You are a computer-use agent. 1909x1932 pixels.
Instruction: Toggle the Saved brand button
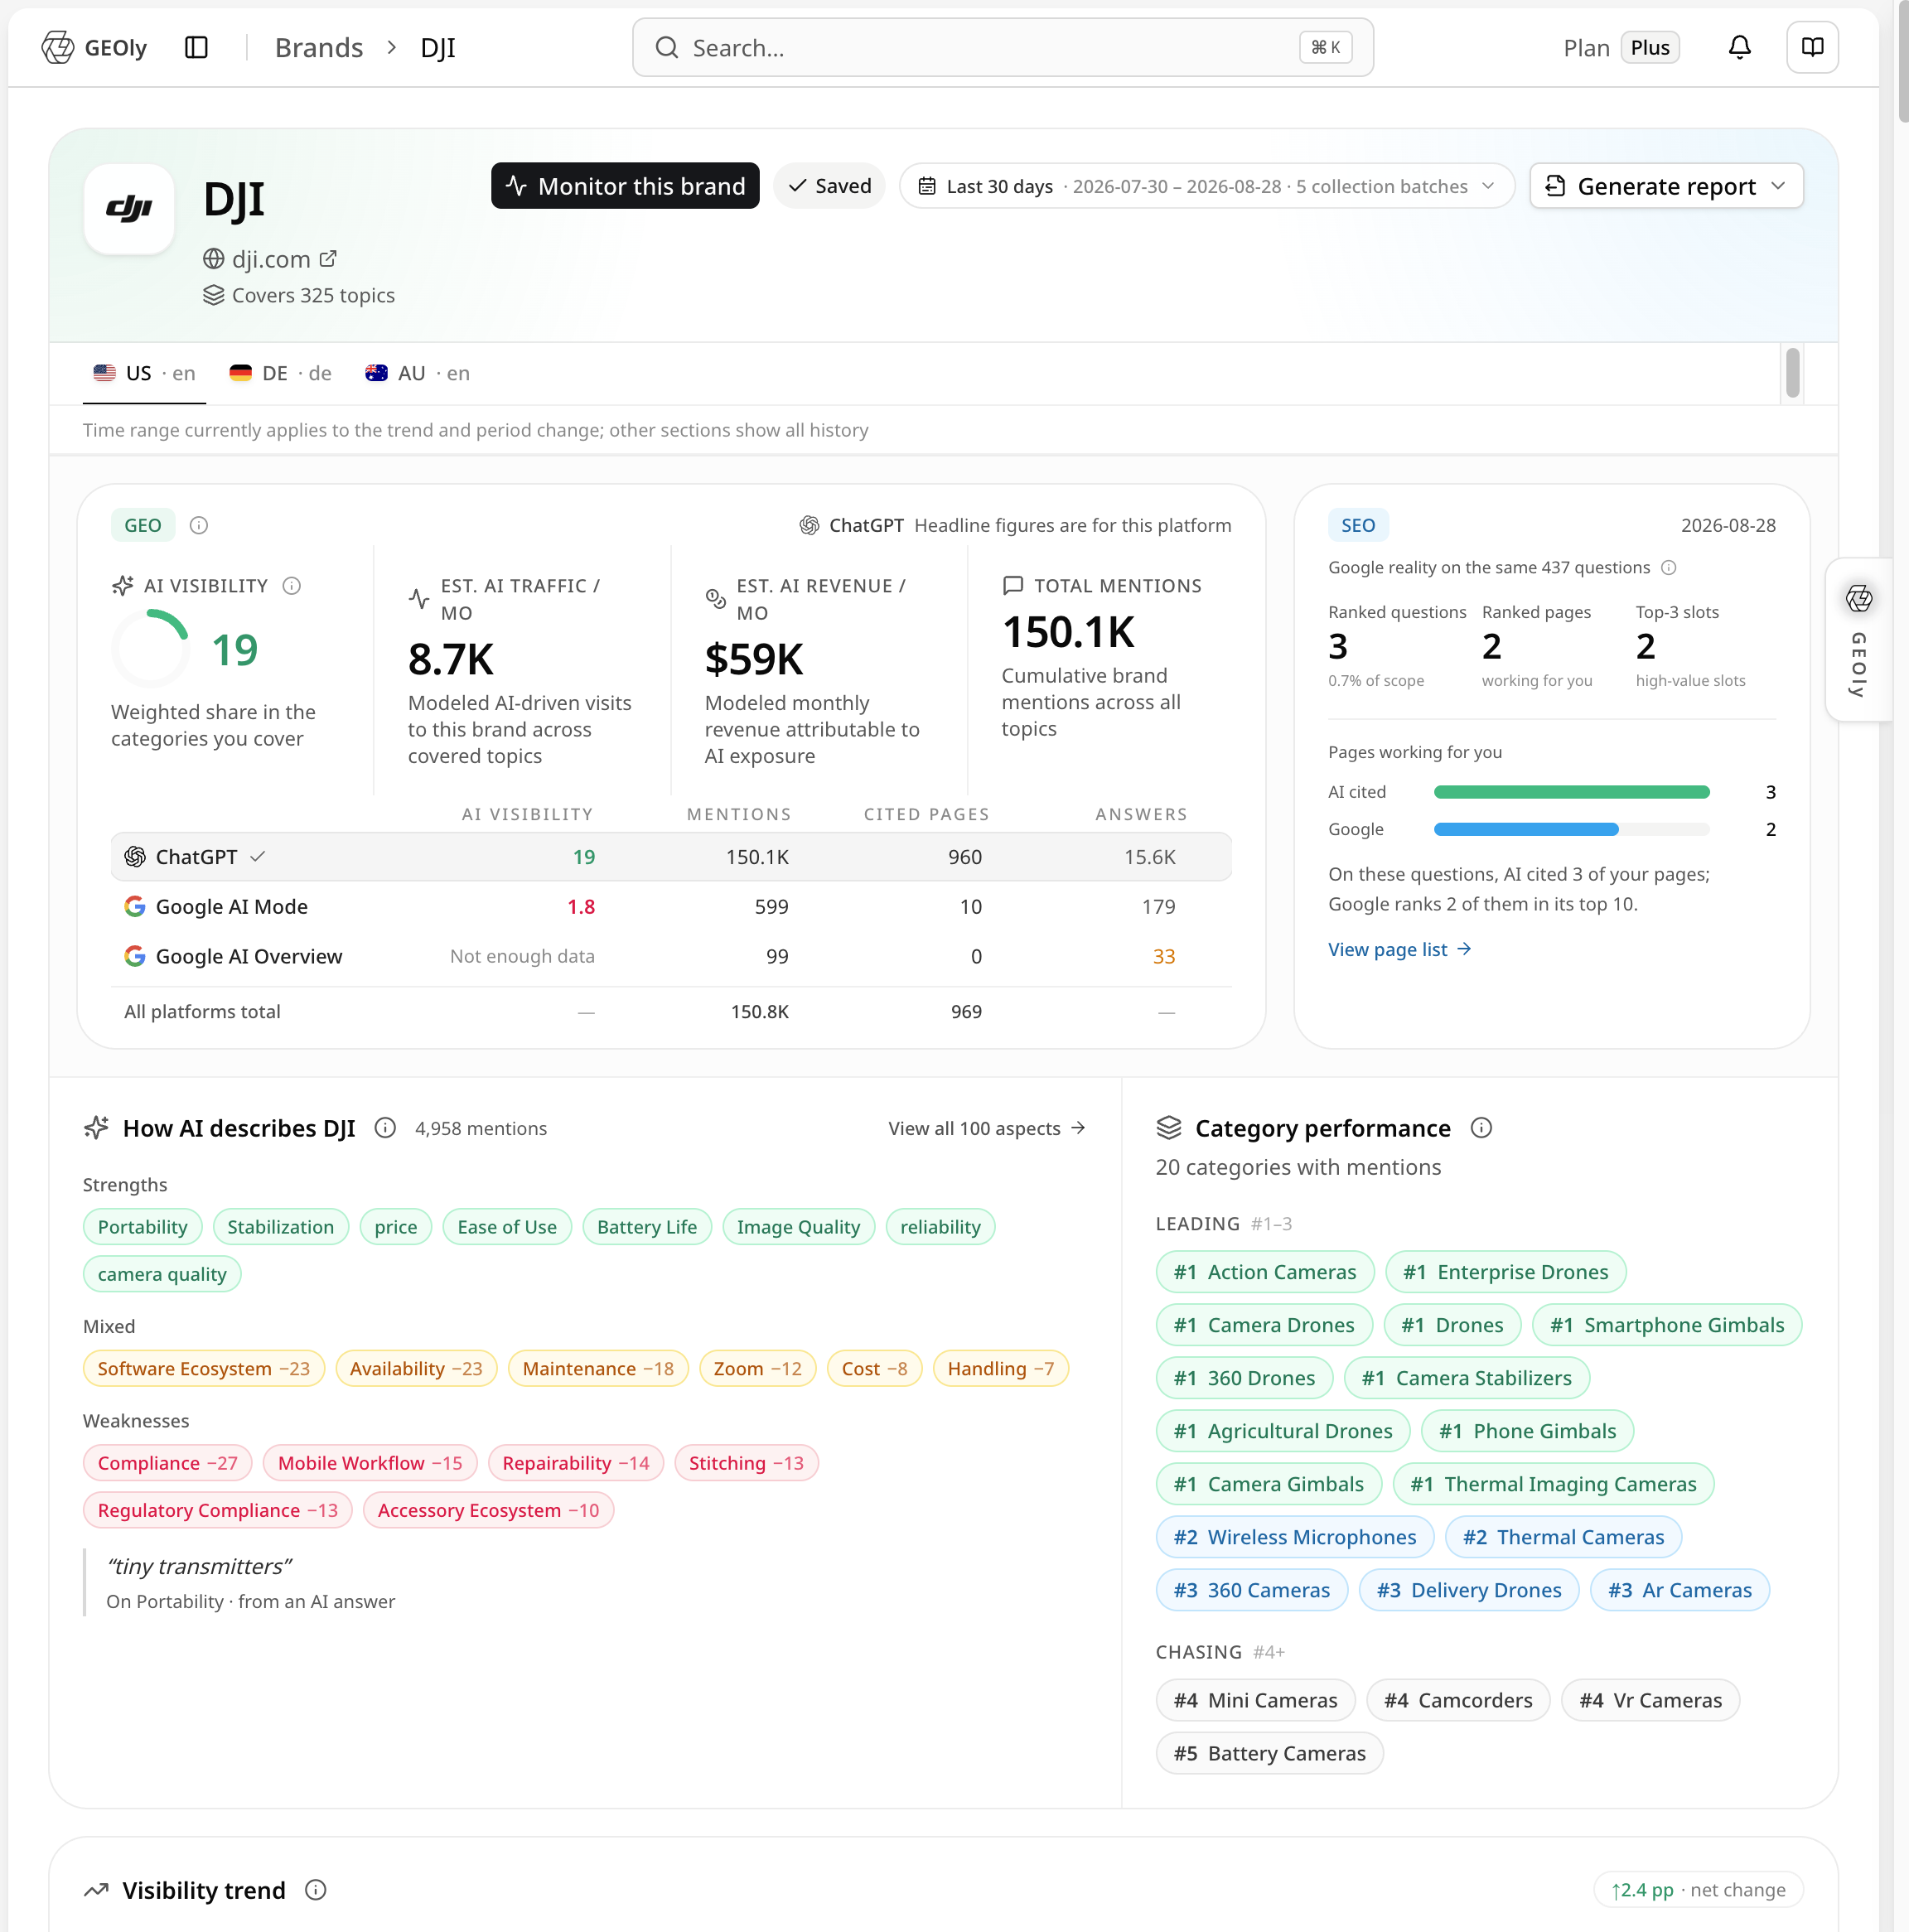pos(829,186)
